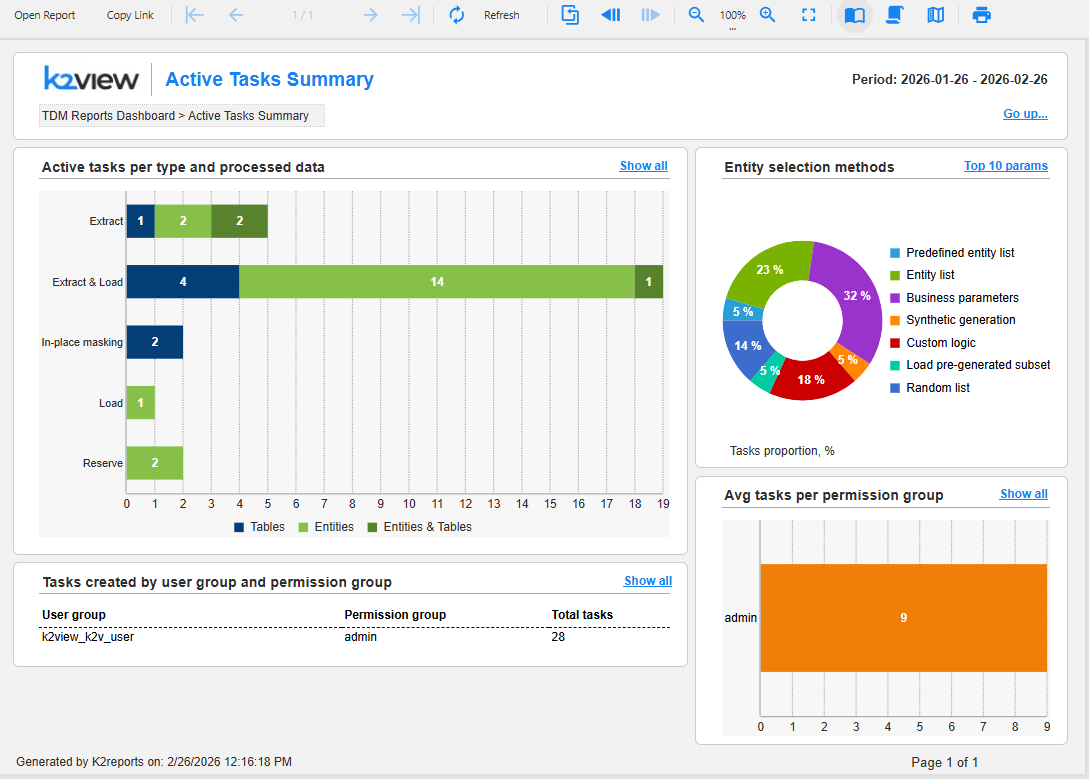
Task: Zoom out using the minus magnifier
Action: coord(697,15)
